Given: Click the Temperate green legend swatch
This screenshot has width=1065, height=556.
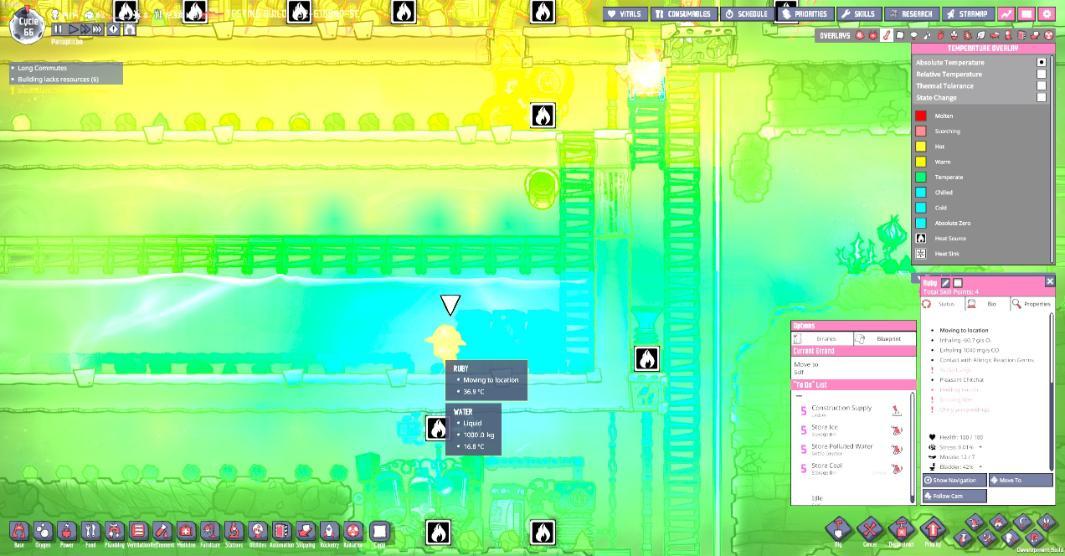Looking at the screenshot, I should click(920, 177).
